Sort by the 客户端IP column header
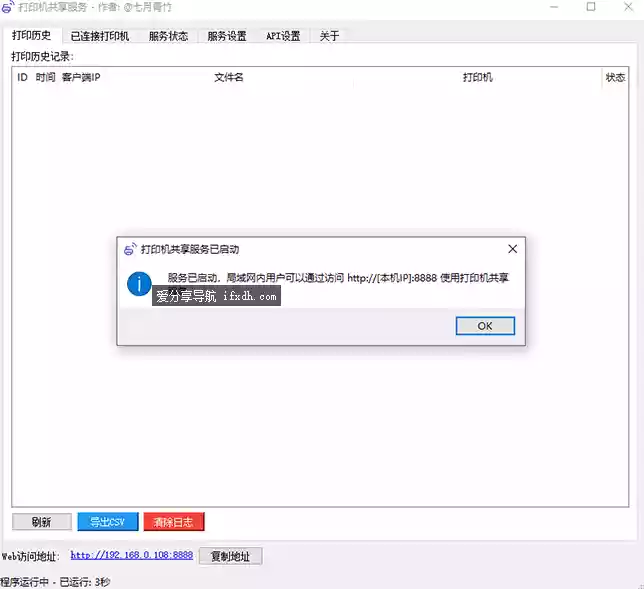This screenshot has width=644, height=589. 81,77
